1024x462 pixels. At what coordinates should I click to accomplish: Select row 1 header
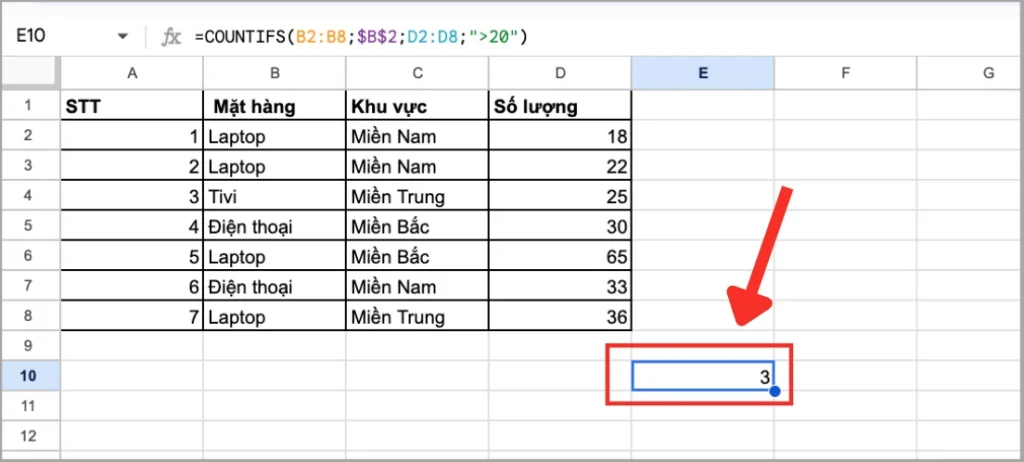tap(31, 105)
